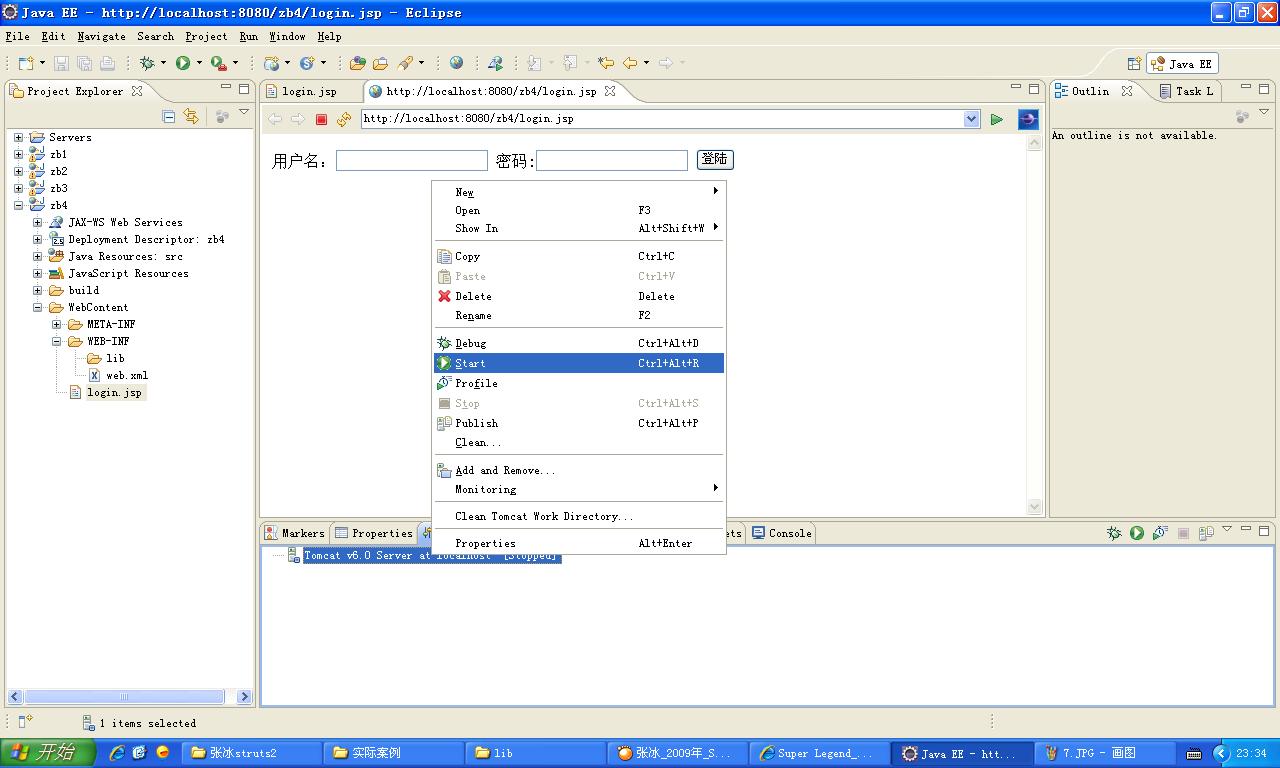Expand the zb1 project node
1280x768 pixels.
coord(18,155)
